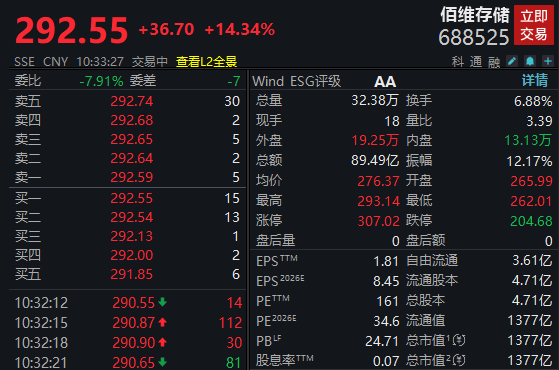Select the 卖四 price 292.68
This screenshot has height=370, width=559.
pyautogui.click(x=132, y=120)
